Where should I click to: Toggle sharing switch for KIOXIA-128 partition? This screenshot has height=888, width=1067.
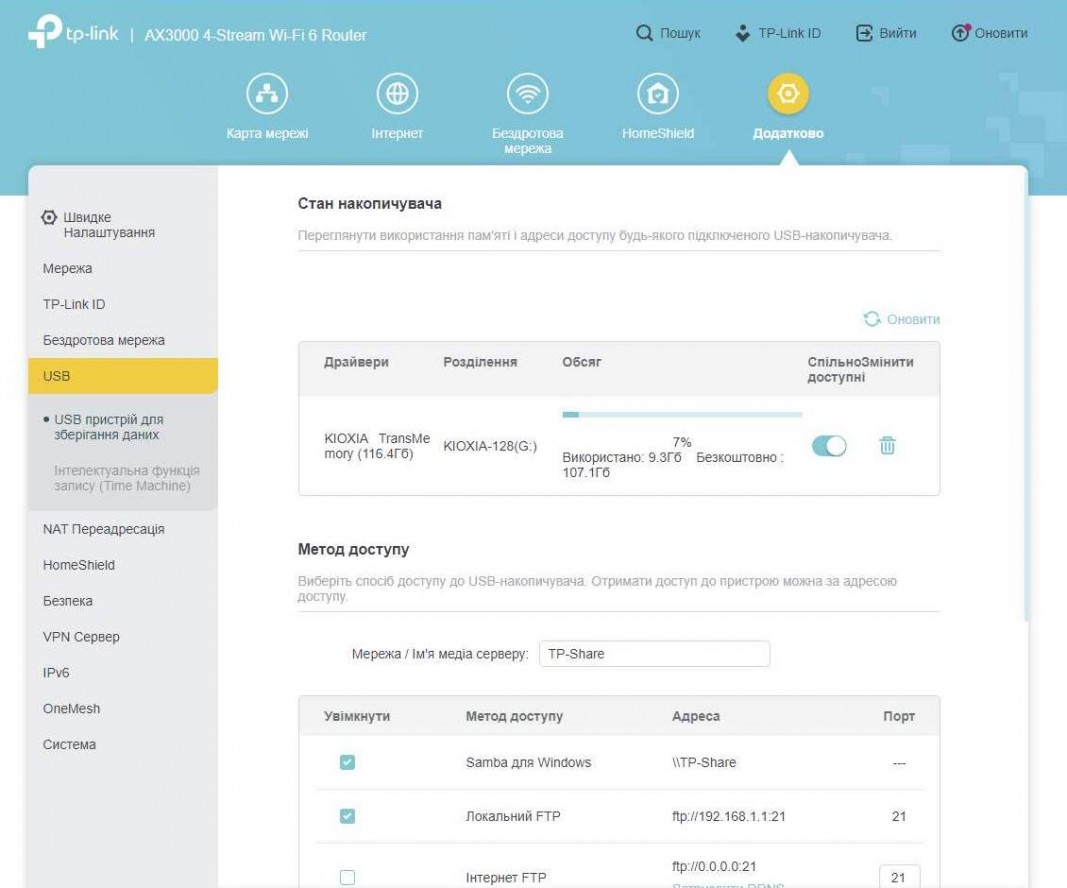pyautogui.click(x=829, y=446)
